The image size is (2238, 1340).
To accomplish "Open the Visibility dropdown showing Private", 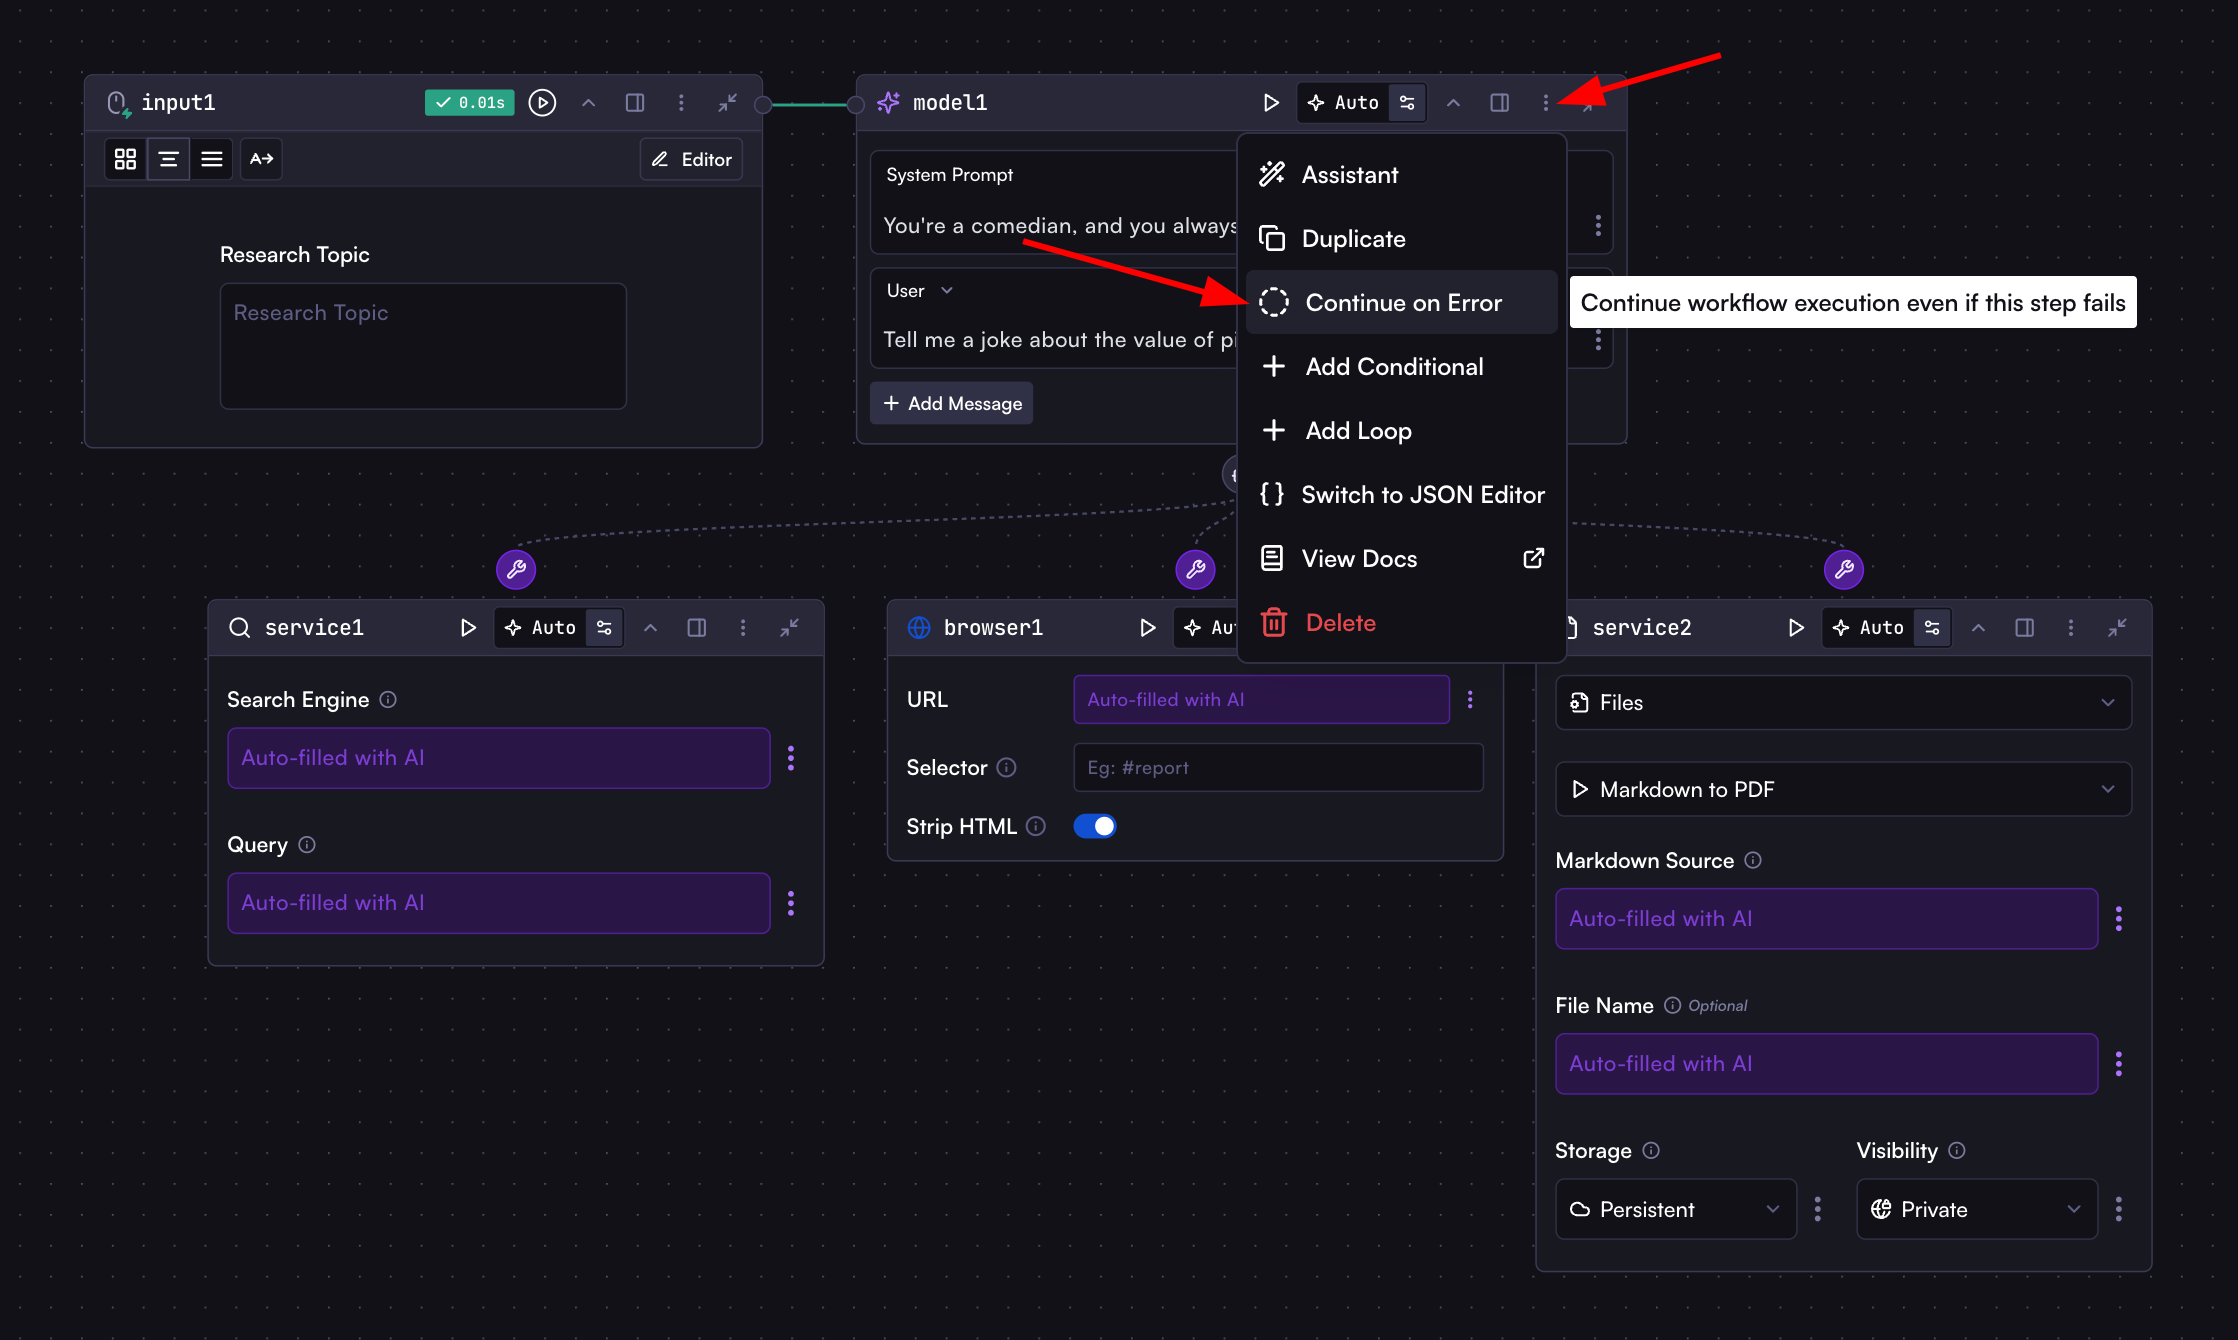I will (1976, 1209).
